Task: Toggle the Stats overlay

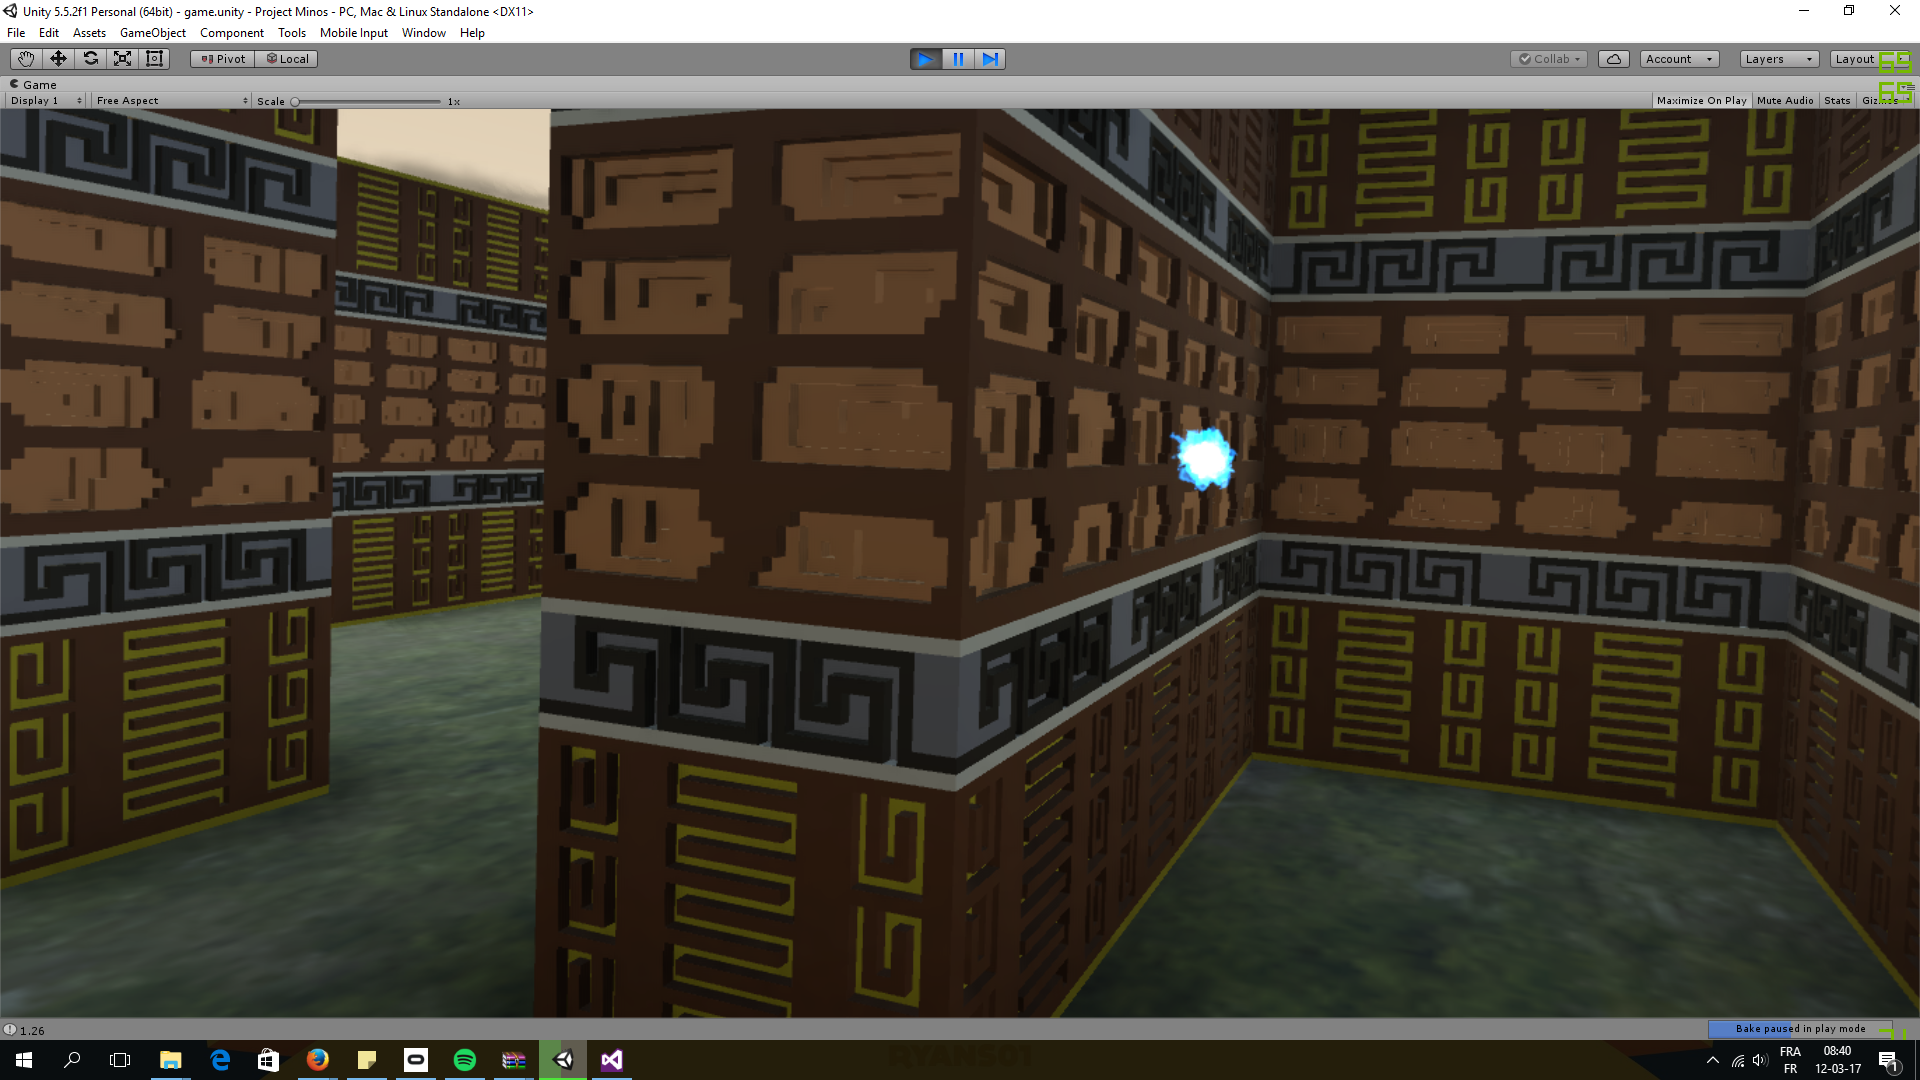Action: point(1837,101)
